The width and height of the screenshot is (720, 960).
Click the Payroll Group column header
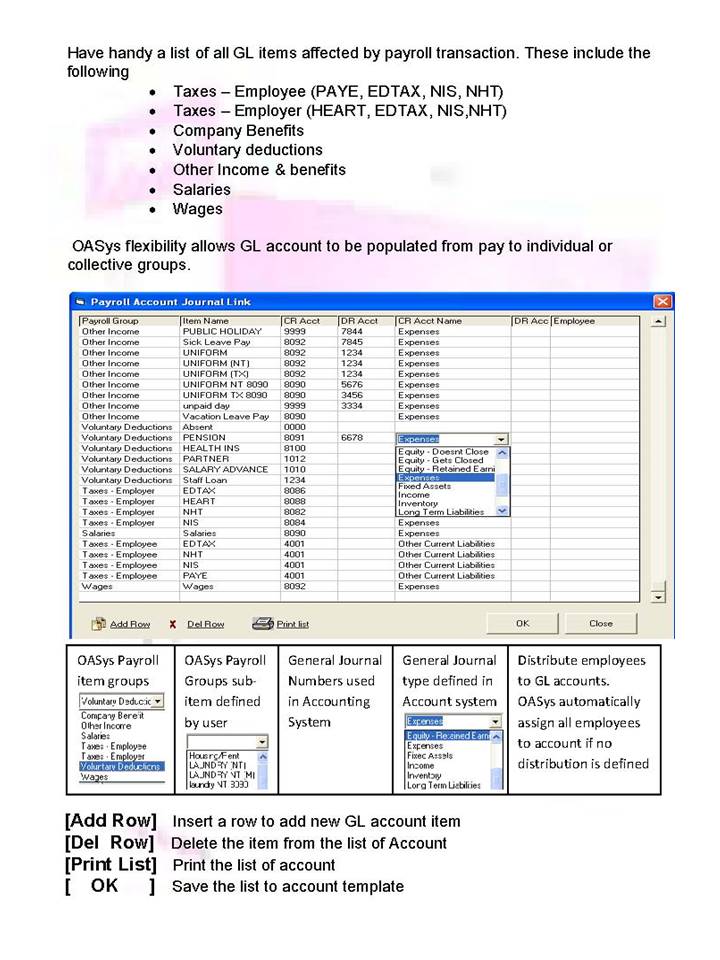129,321
